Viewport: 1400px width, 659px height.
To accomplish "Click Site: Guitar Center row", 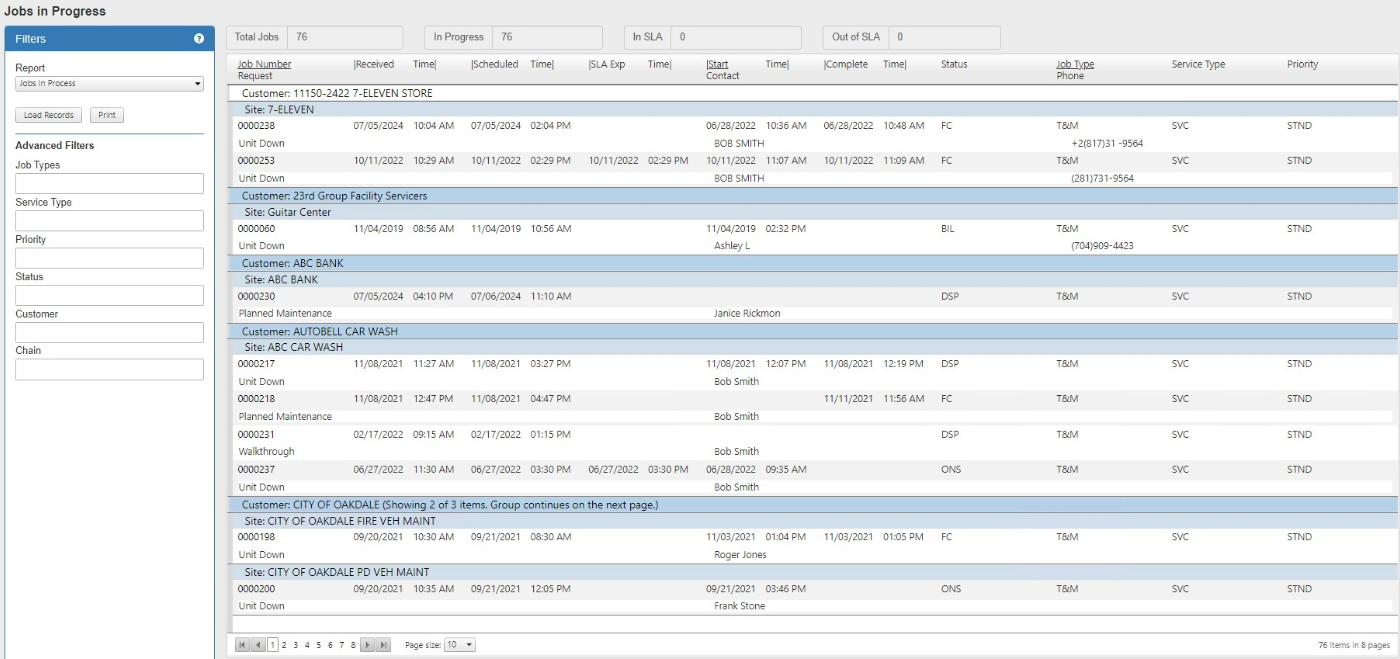I will [814, 213].
